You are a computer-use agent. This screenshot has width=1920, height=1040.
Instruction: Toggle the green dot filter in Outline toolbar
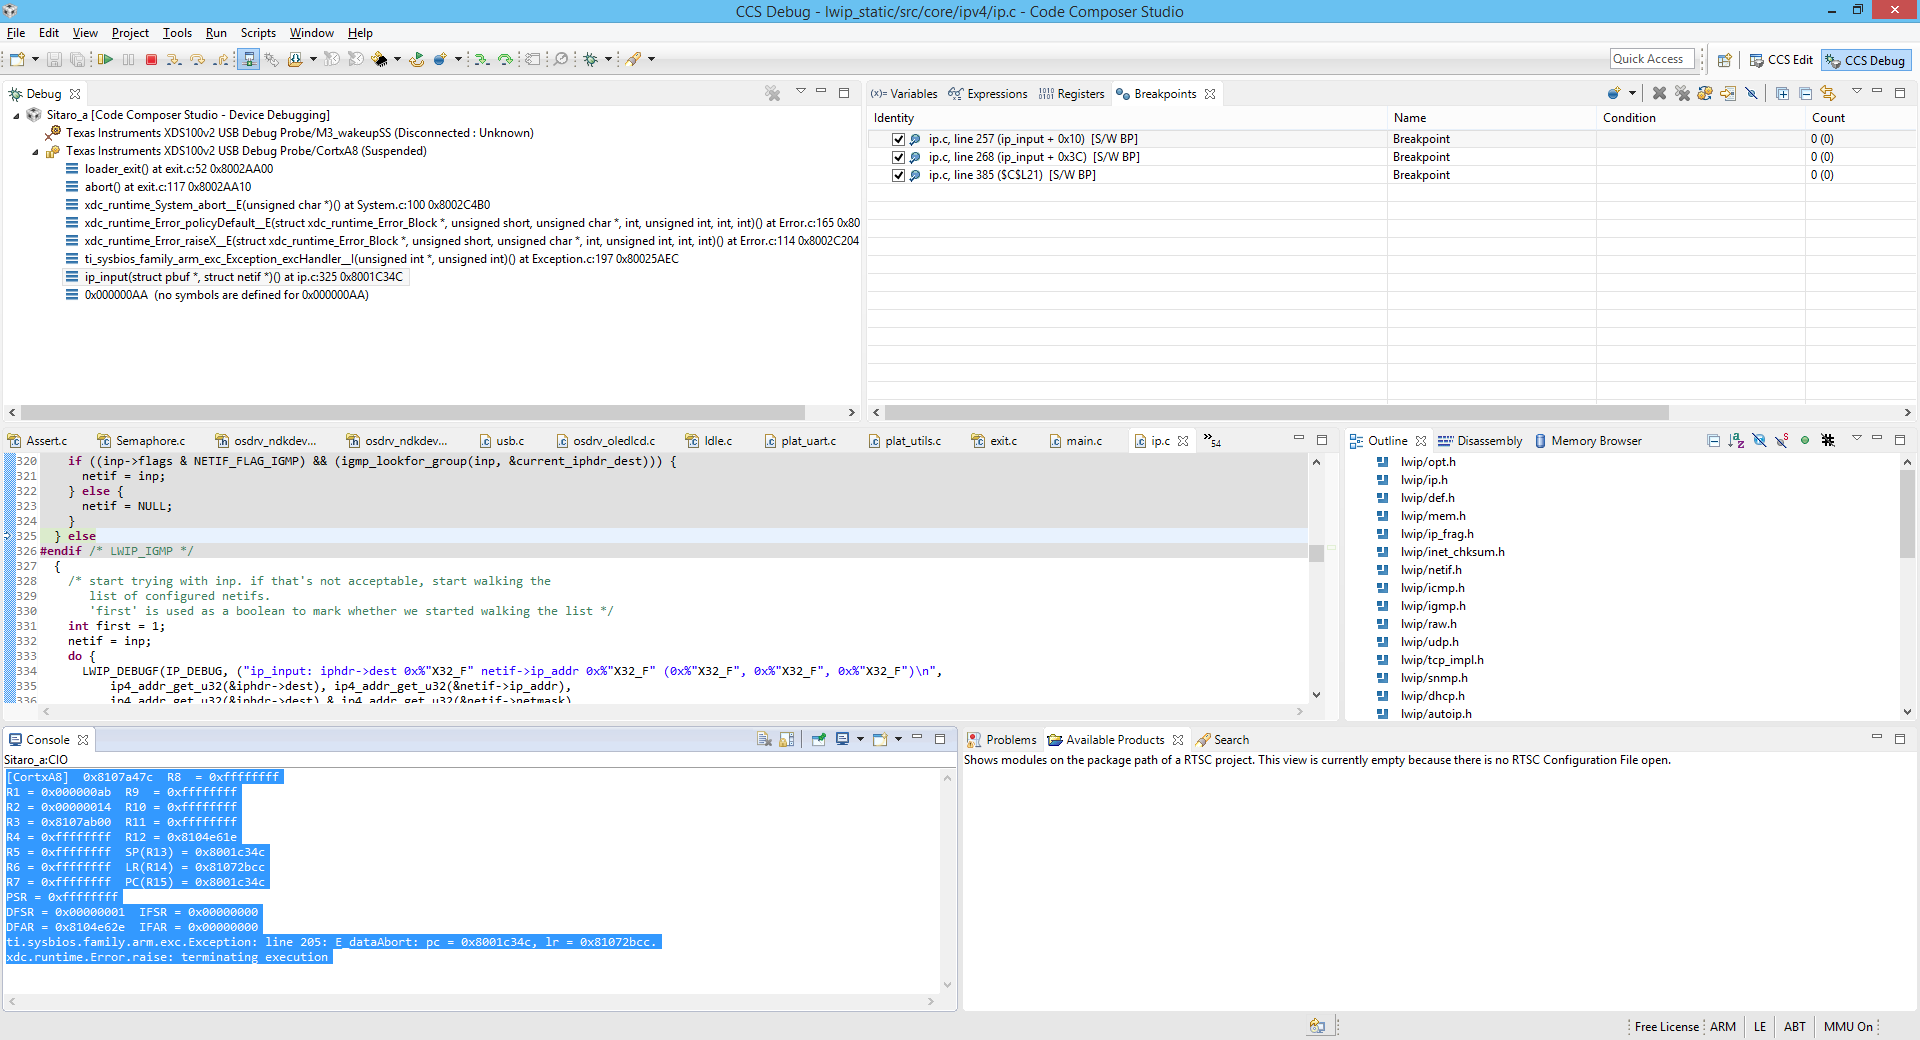coord(1805,440)
